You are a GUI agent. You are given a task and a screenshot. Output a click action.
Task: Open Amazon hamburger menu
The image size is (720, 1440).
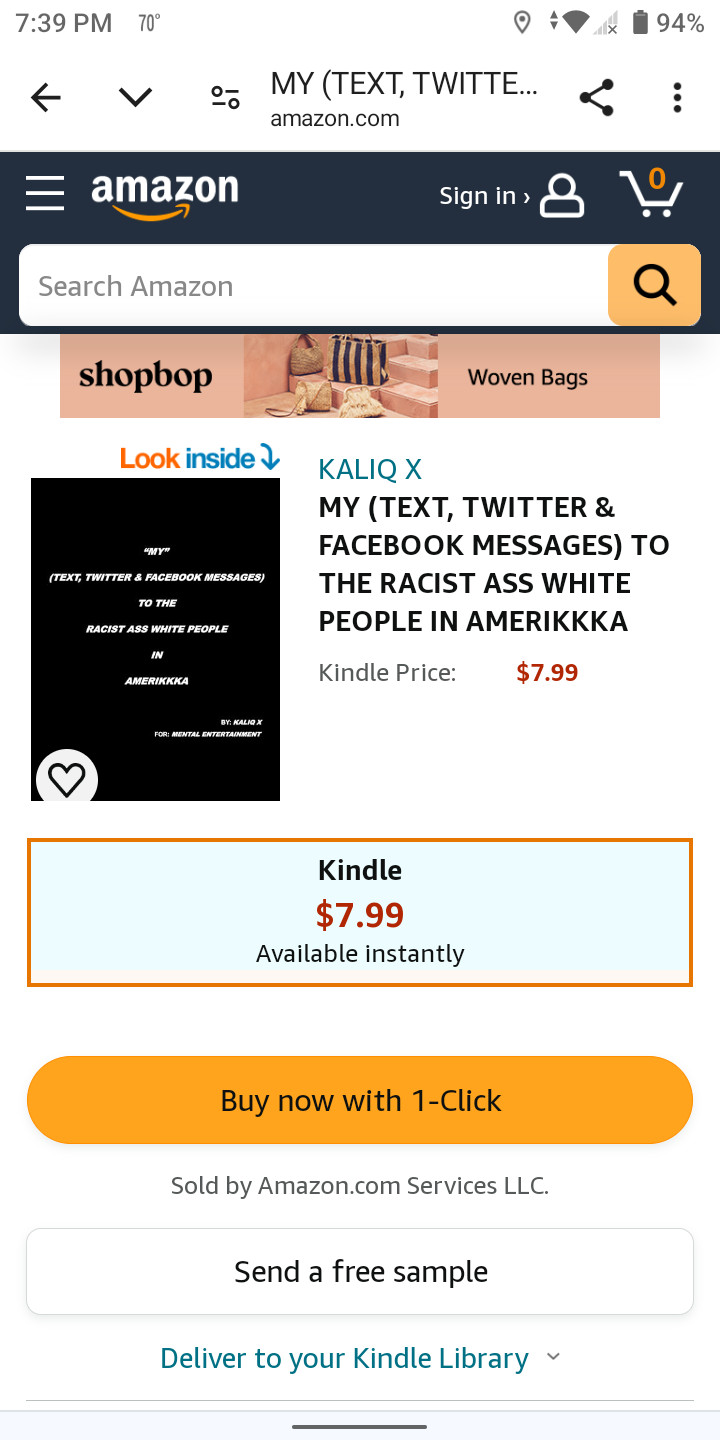(x=45, y=193)
